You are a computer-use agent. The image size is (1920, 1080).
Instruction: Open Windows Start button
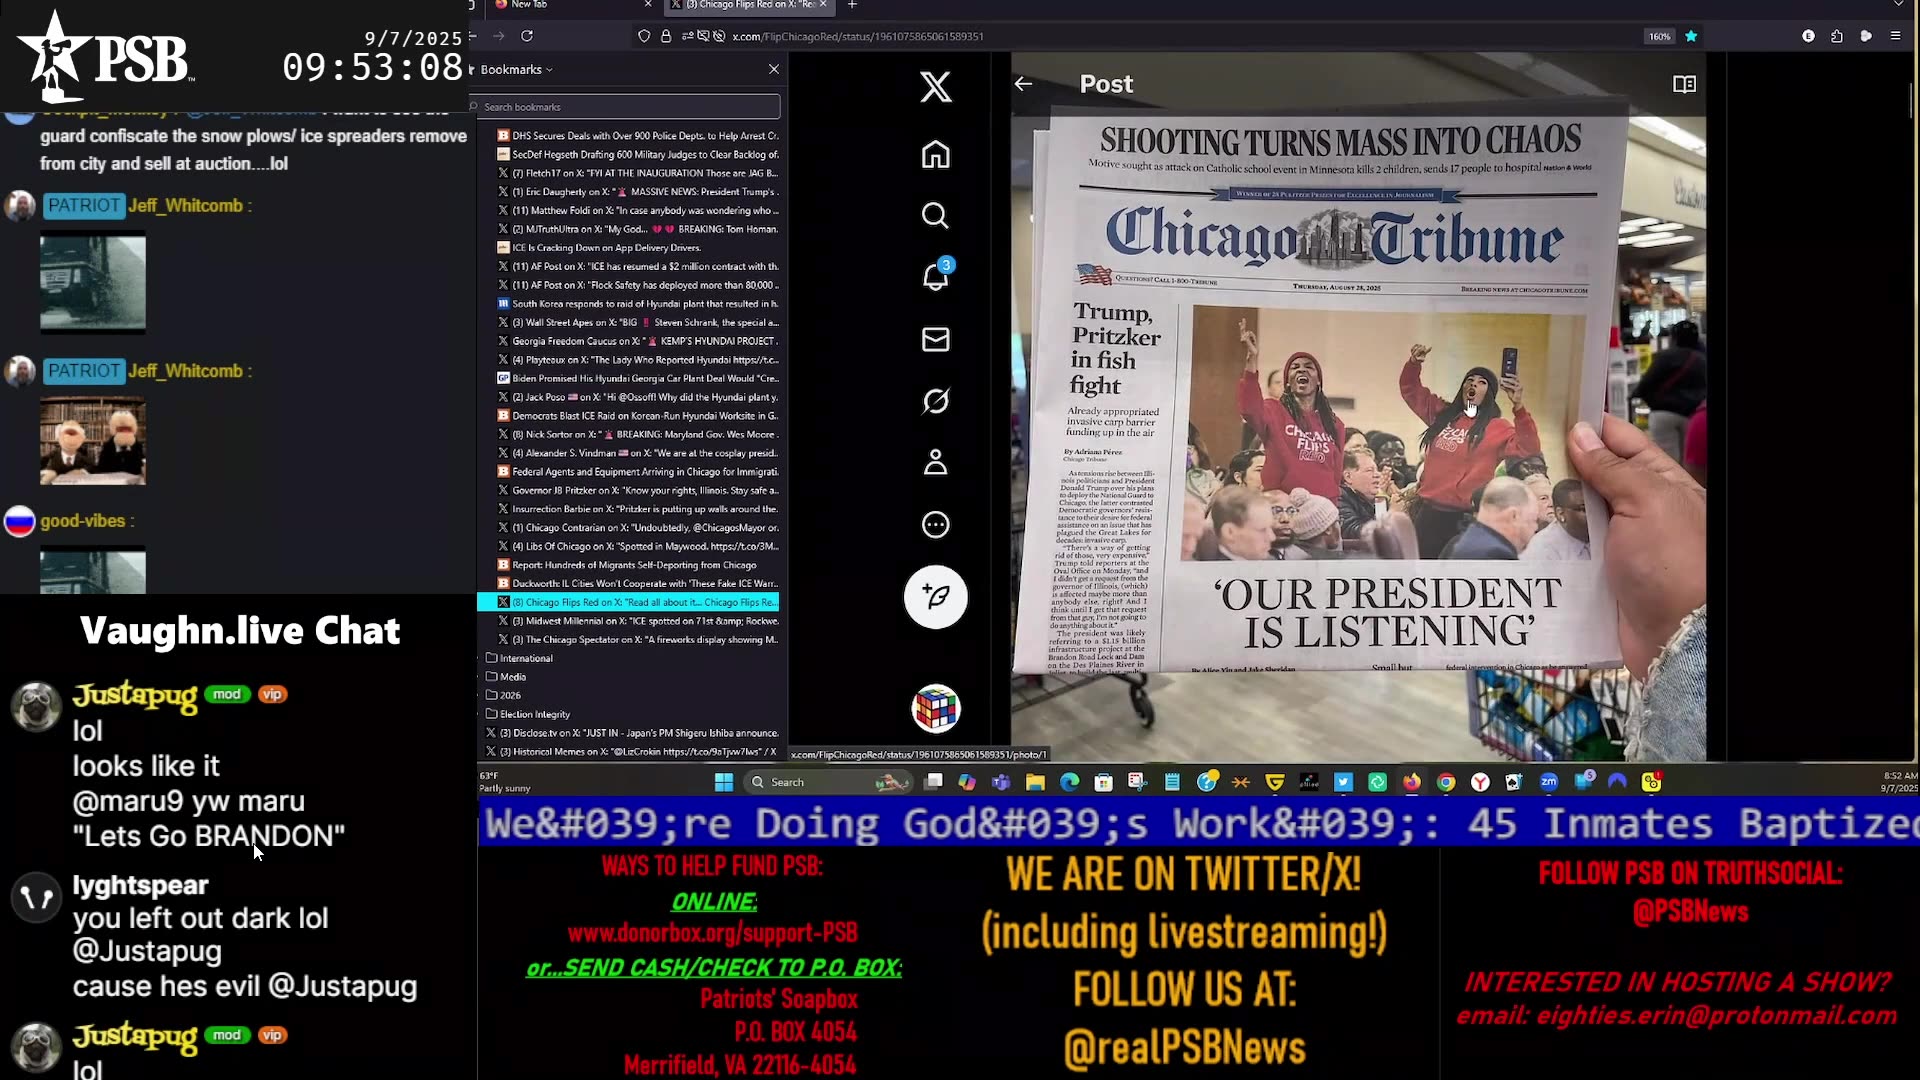(724, 782)
